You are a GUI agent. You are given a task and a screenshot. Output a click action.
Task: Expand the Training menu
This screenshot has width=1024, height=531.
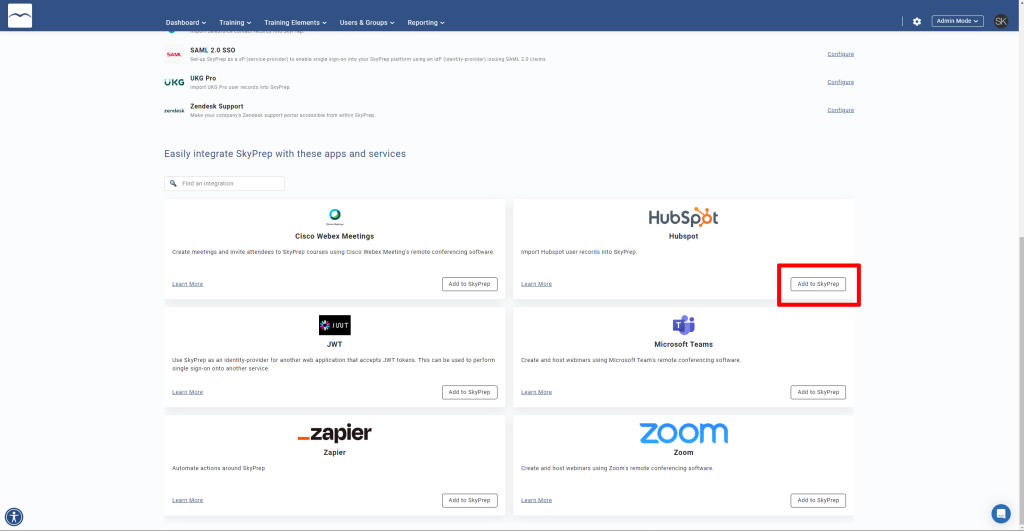click(x=235, y=22)
